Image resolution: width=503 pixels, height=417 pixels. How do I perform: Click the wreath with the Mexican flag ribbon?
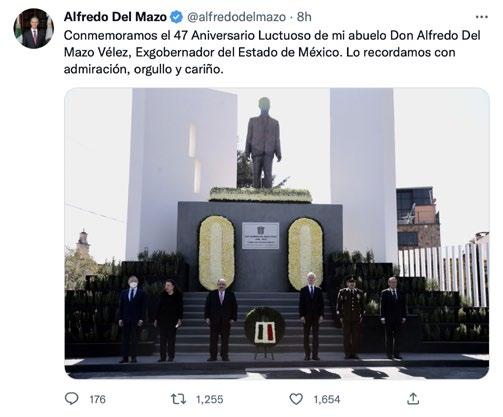point(265,327)
